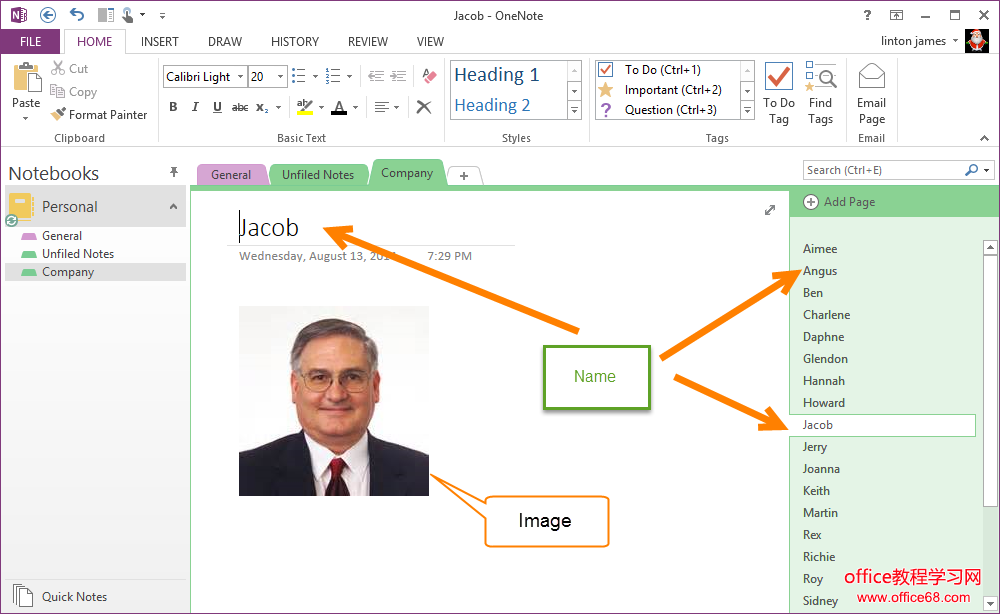Switch to the Unfiled Notes section tab
This screenshot has height=614, width=1000.
pos(317,174)
